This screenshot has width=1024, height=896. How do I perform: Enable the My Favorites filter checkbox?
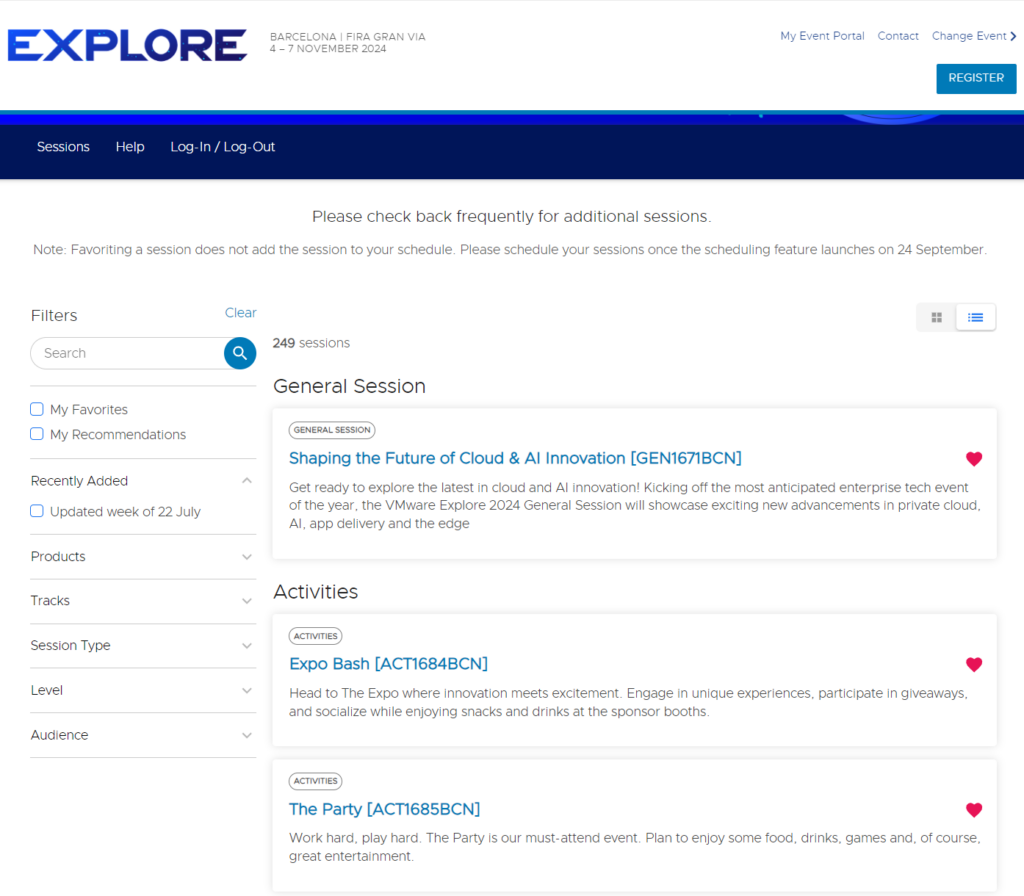37,409
